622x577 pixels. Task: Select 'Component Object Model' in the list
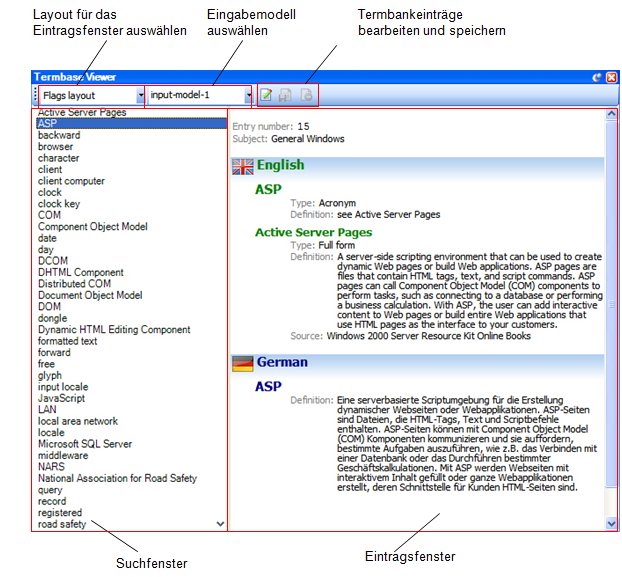tap(93, 227)
